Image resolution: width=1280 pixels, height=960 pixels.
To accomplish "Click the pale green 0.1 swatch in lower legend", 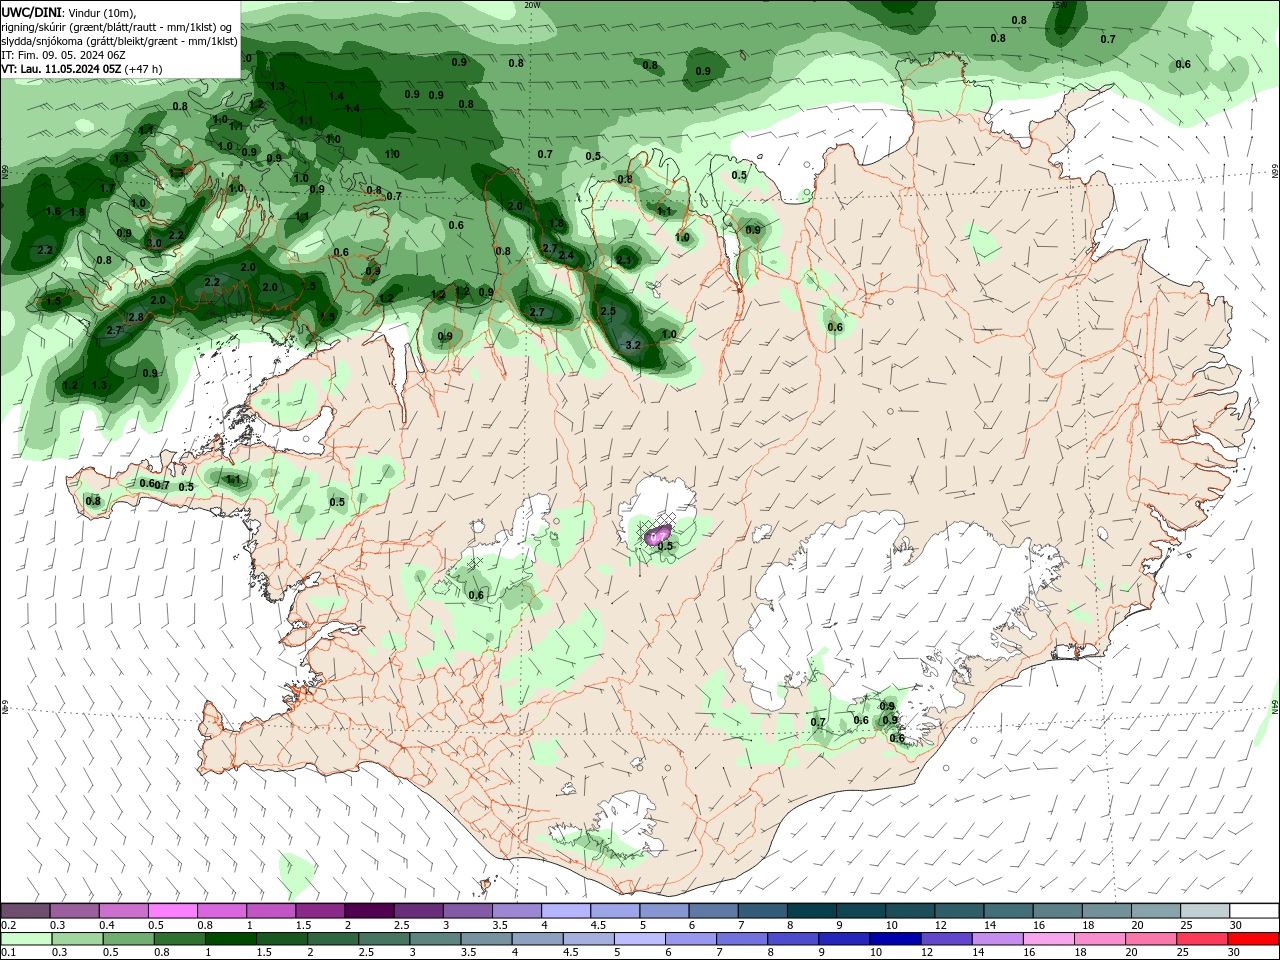I will (26, 939).
